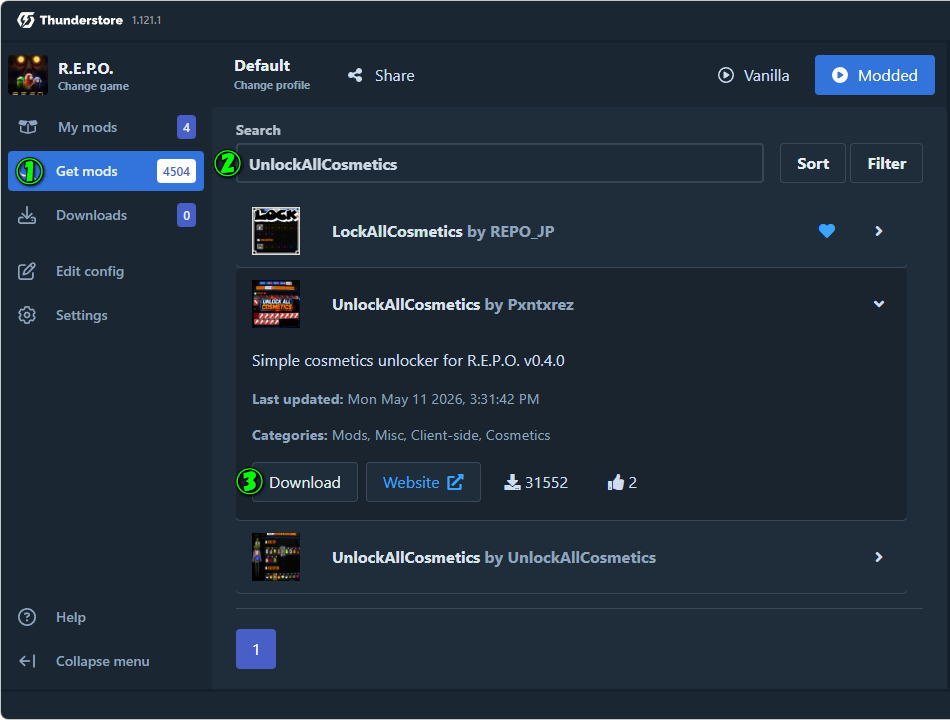Click the Edit config pencil icon
The image size is (950, 720).
point(27,271)
